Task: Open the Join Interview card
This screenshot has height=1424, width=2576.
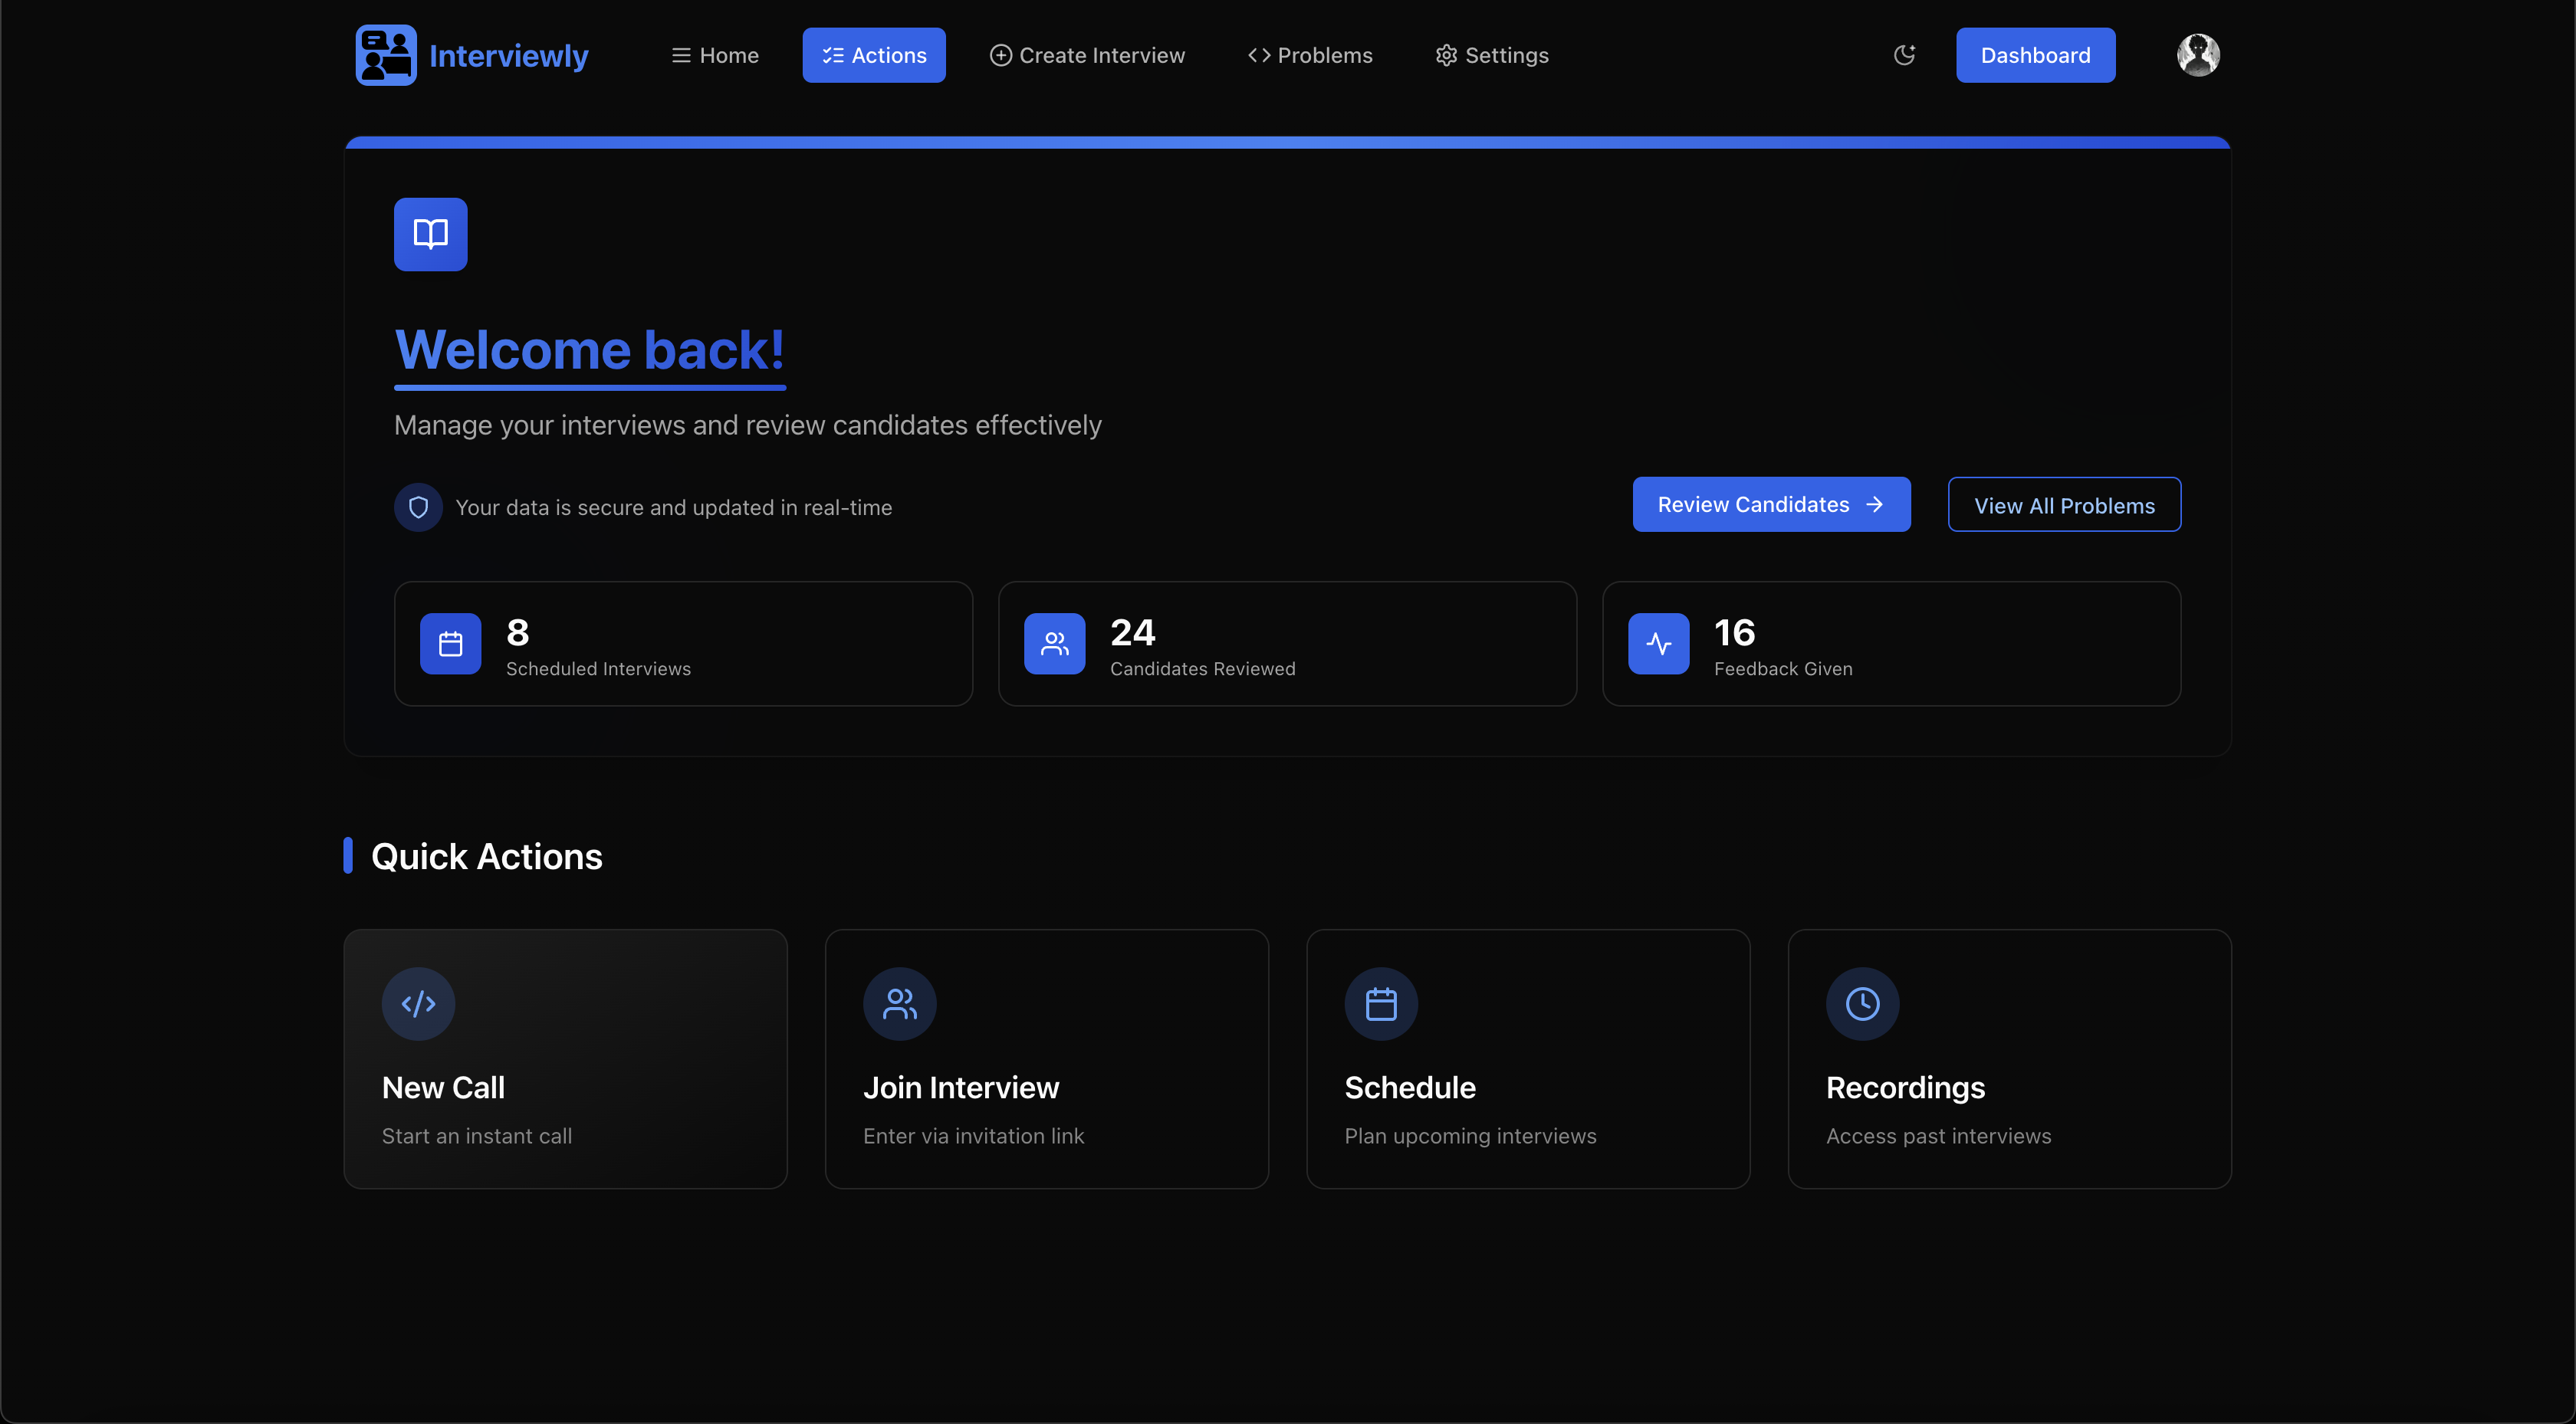Action: (1046, 1059)
